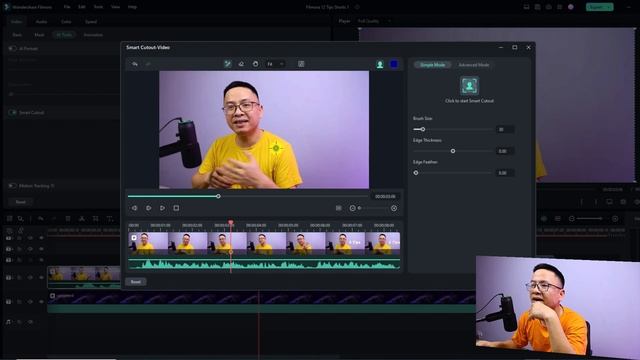Open the Full Quality player dropdown
Viewport: 640px width, 360px height.
(x=374, y=21)
